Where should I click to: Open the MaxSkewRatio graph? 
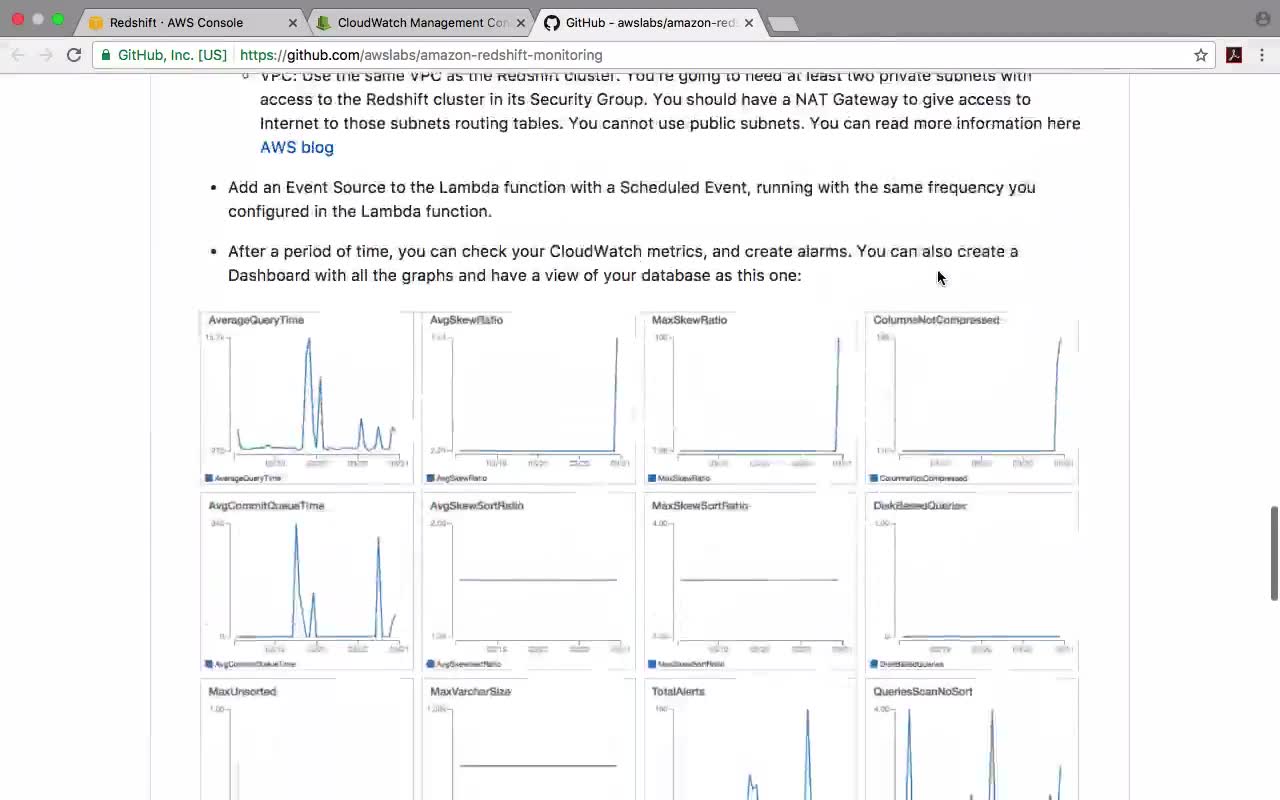(x=751, y=398)
